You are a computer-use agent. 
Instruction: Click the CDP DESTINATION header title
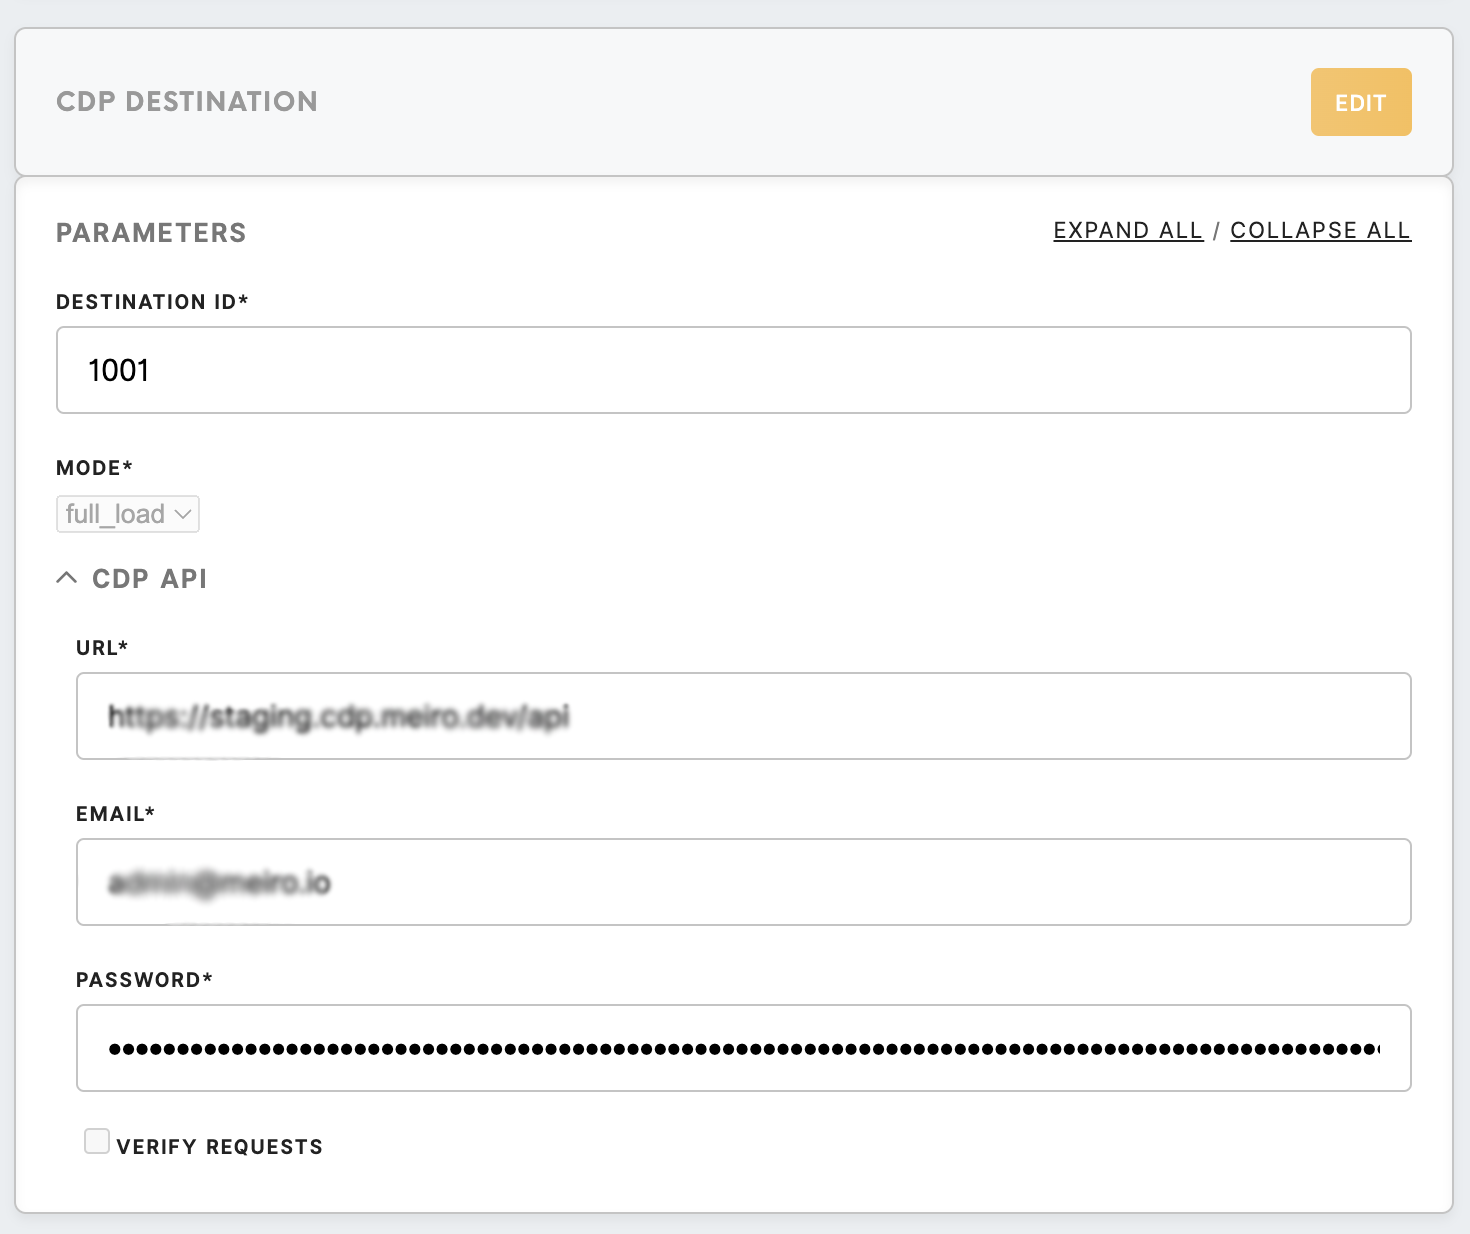point(187,102)
